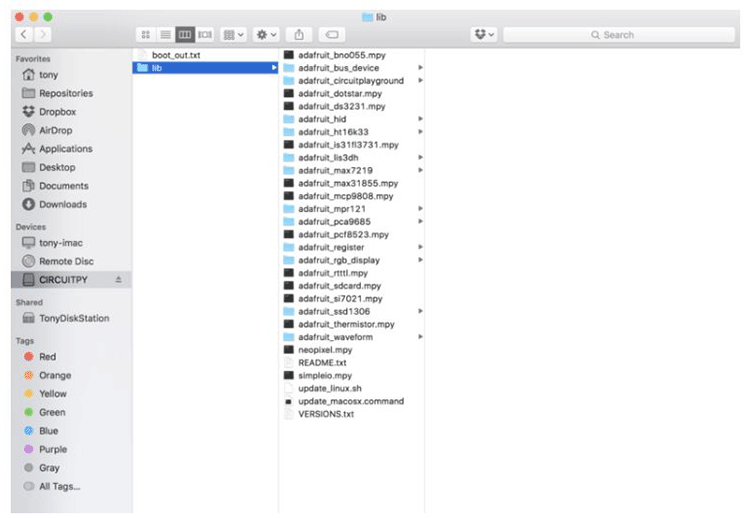Expand the adafruit_bus_device folder arrow
The width and height of the screenshot is (750, 518).
click(x=420, y=68)
